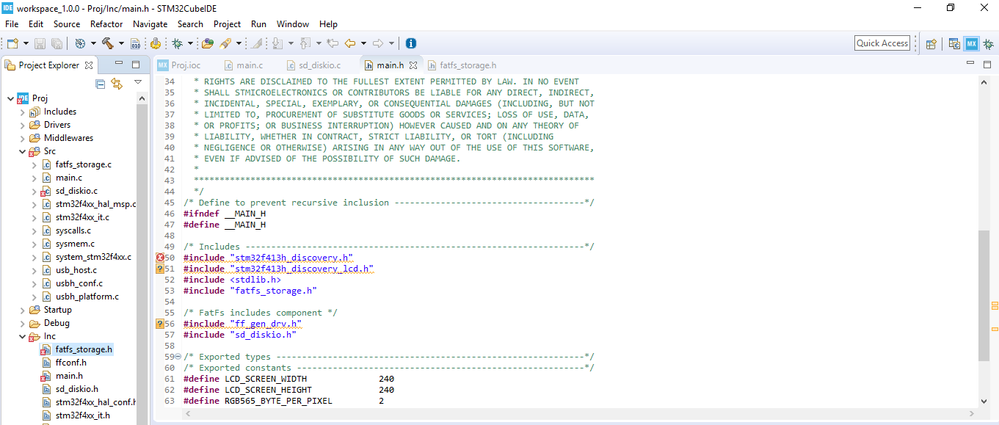Viewport: 999px width, 425px height.
Task: Open the hammer Build dropdown arrow
Action: click(x=121, y=43)
